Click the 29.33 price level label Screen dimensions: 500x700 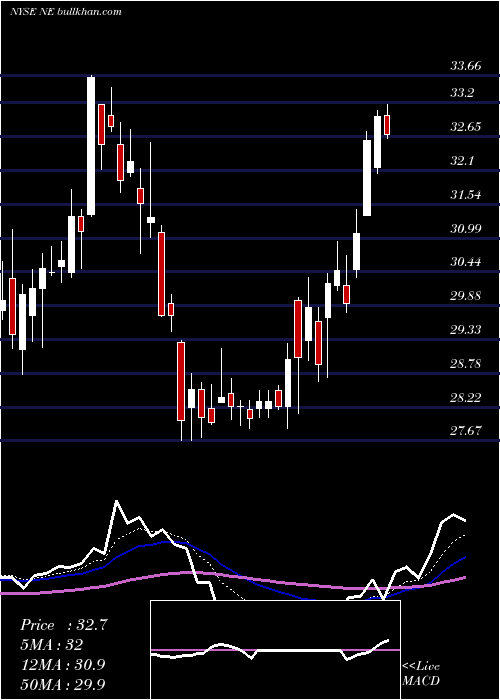[x=466, y=329]
